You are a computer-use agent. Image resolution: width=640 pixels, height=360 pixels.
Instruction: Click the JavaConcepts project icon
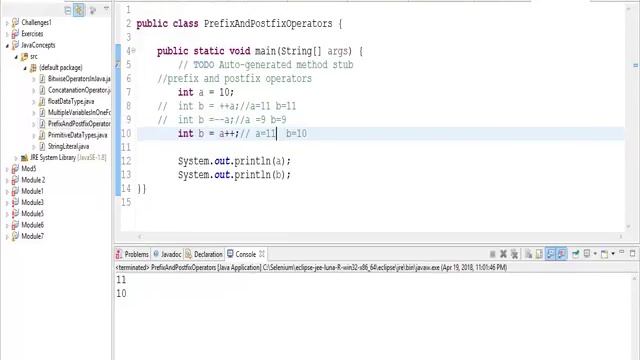pyautogui.click(x=15, y=45)
